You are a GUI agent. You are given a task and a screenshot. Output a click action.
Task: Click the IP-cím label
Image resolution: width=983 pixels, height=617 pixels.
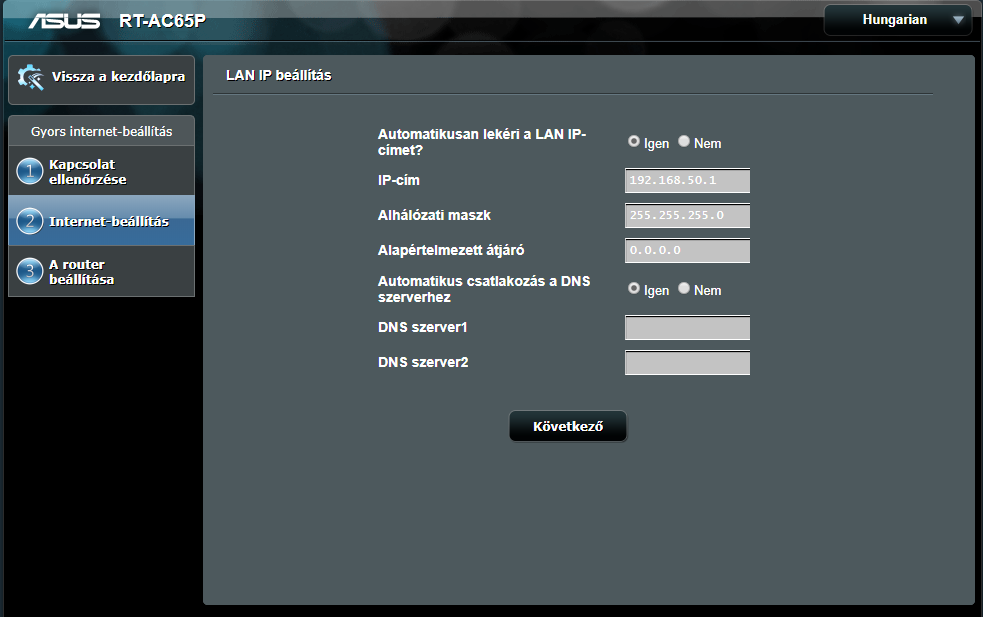tap(399, 180)
